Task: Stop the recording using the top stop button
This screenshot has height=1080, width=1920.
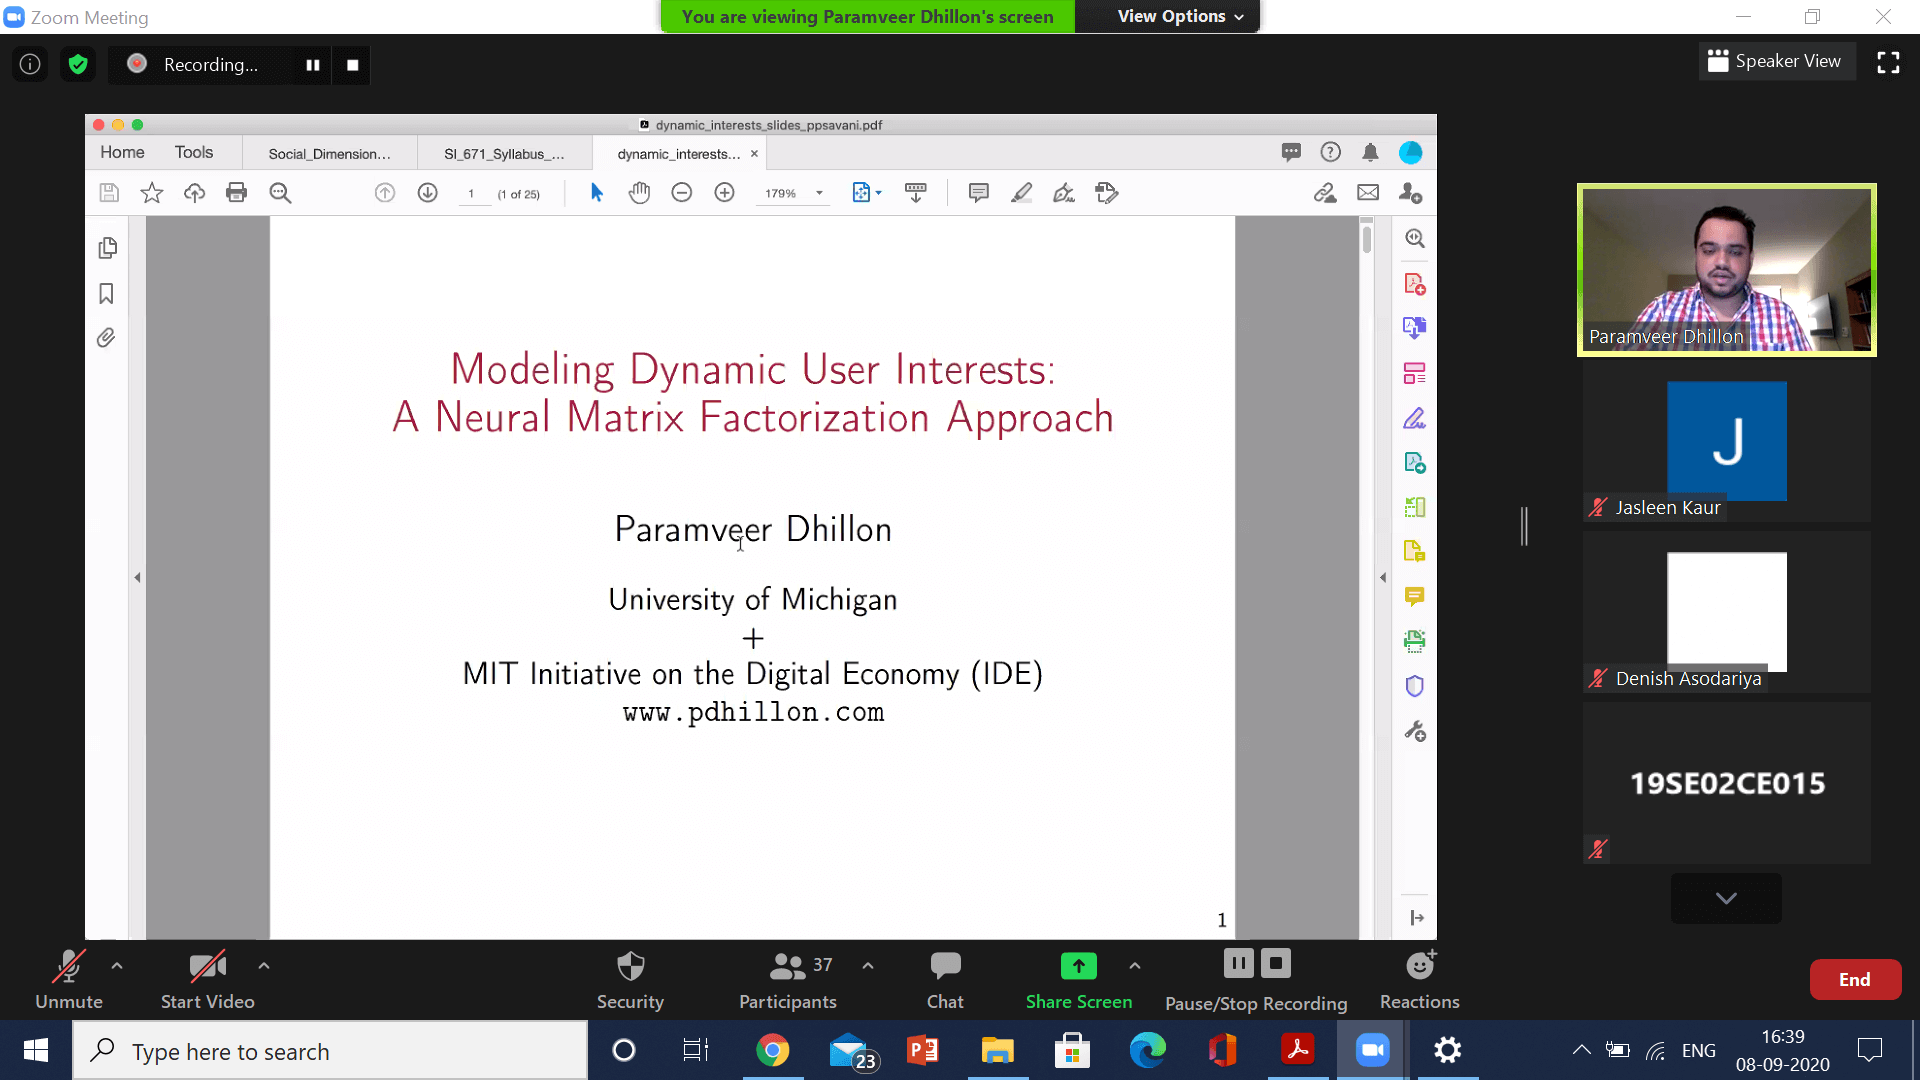Action: [x=352, y=65]
